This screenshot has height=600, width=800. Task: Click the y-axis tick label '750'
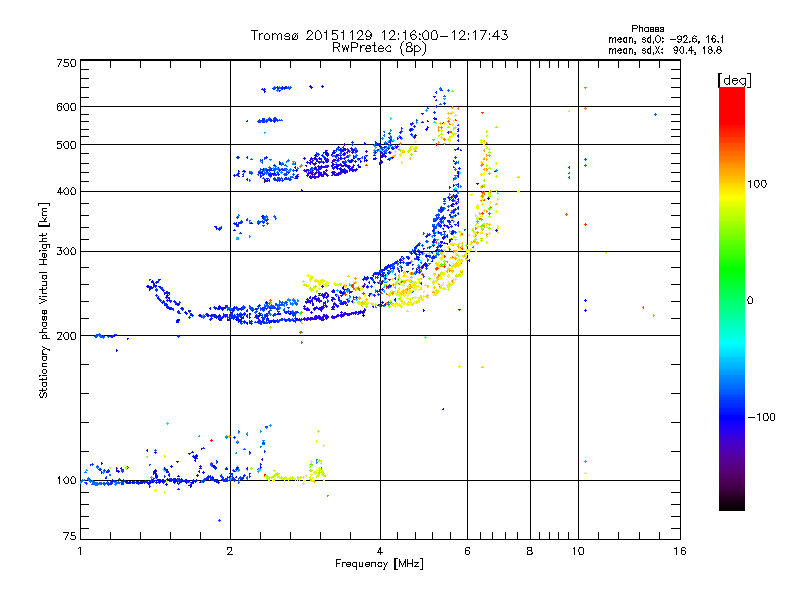66,63
